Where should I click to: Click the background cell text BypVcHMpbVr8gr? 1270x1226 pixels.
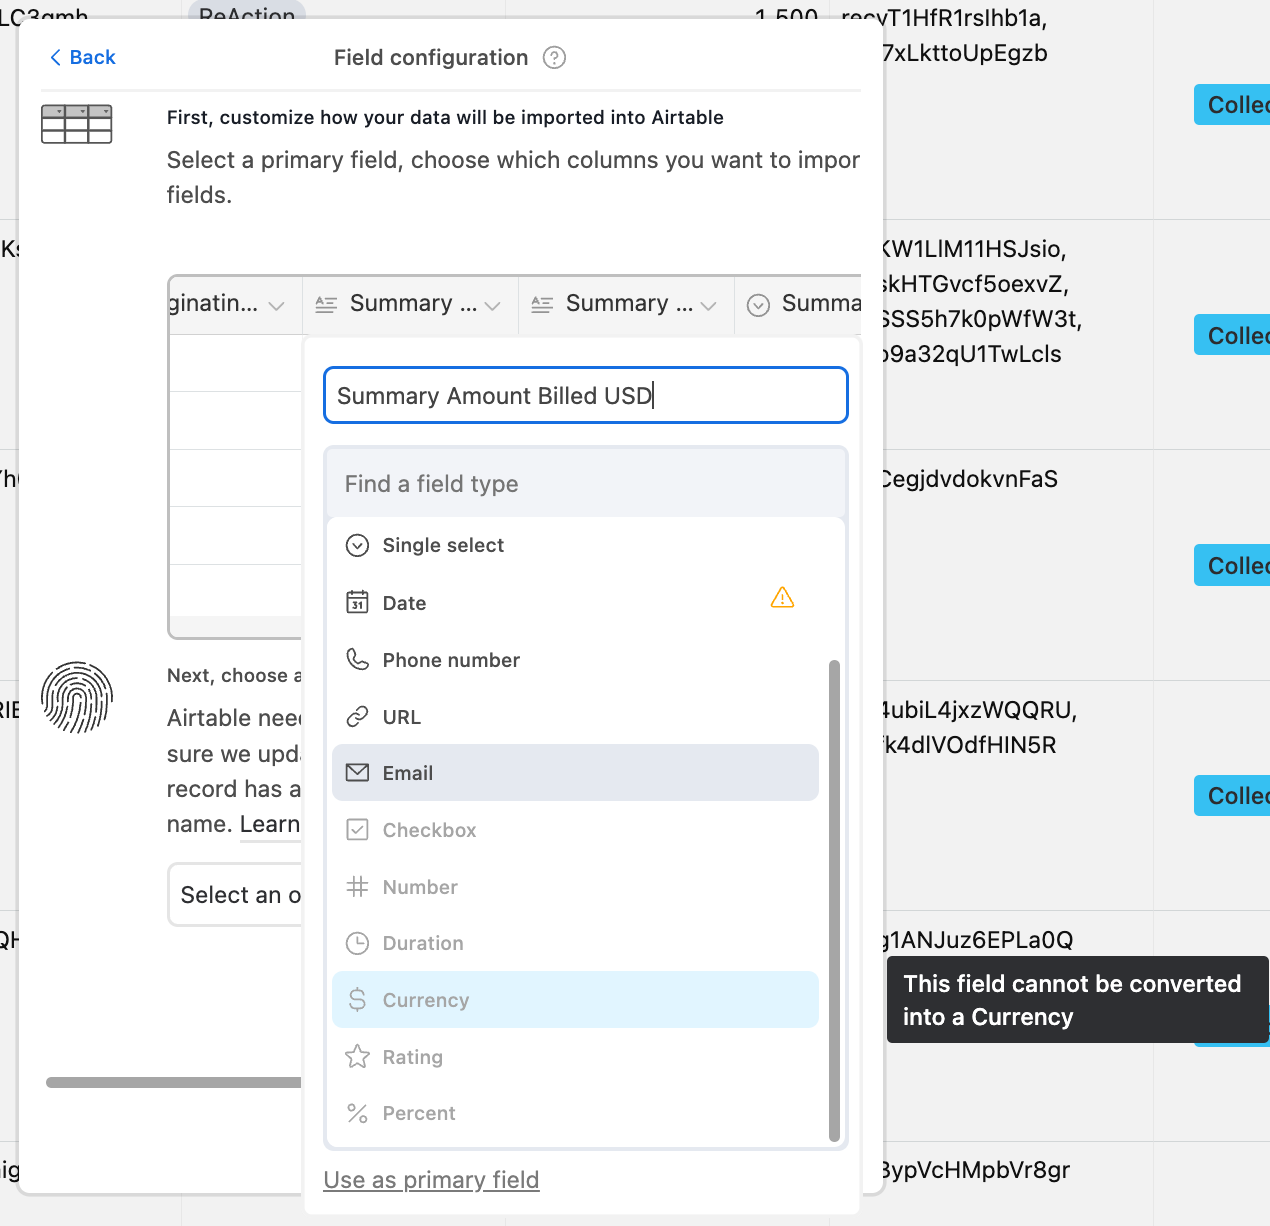coord(976,1170)
